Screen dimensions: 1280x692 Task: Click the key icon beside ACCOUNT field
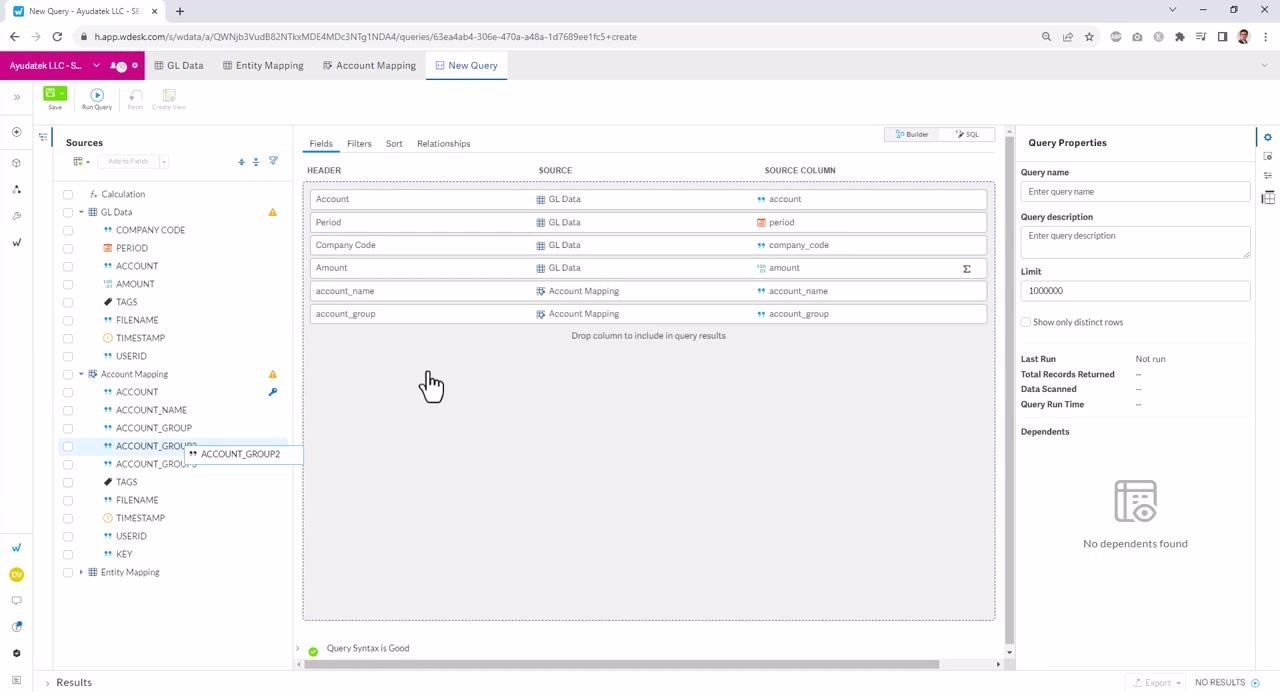click(x=272, y=392)
